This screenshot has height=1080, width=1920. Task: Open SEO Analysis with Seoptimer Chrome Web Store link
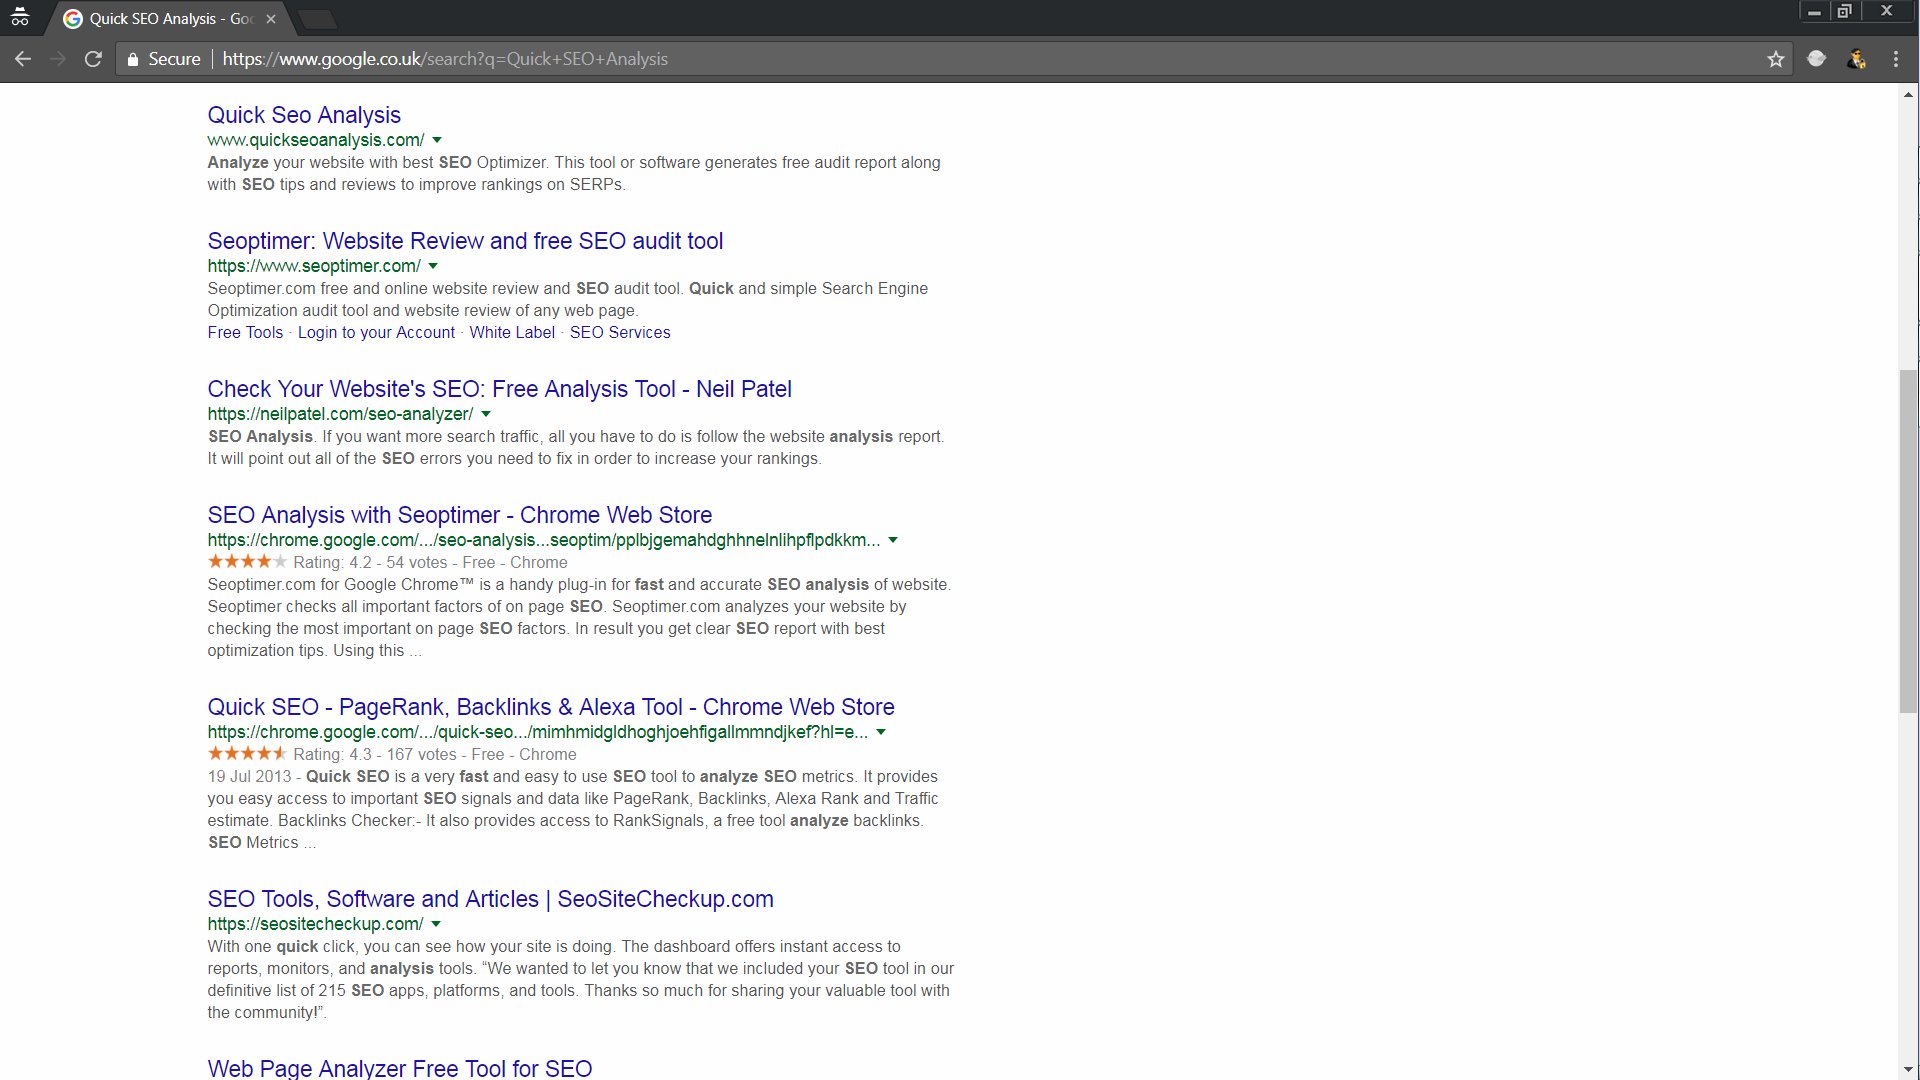(459, 515)
